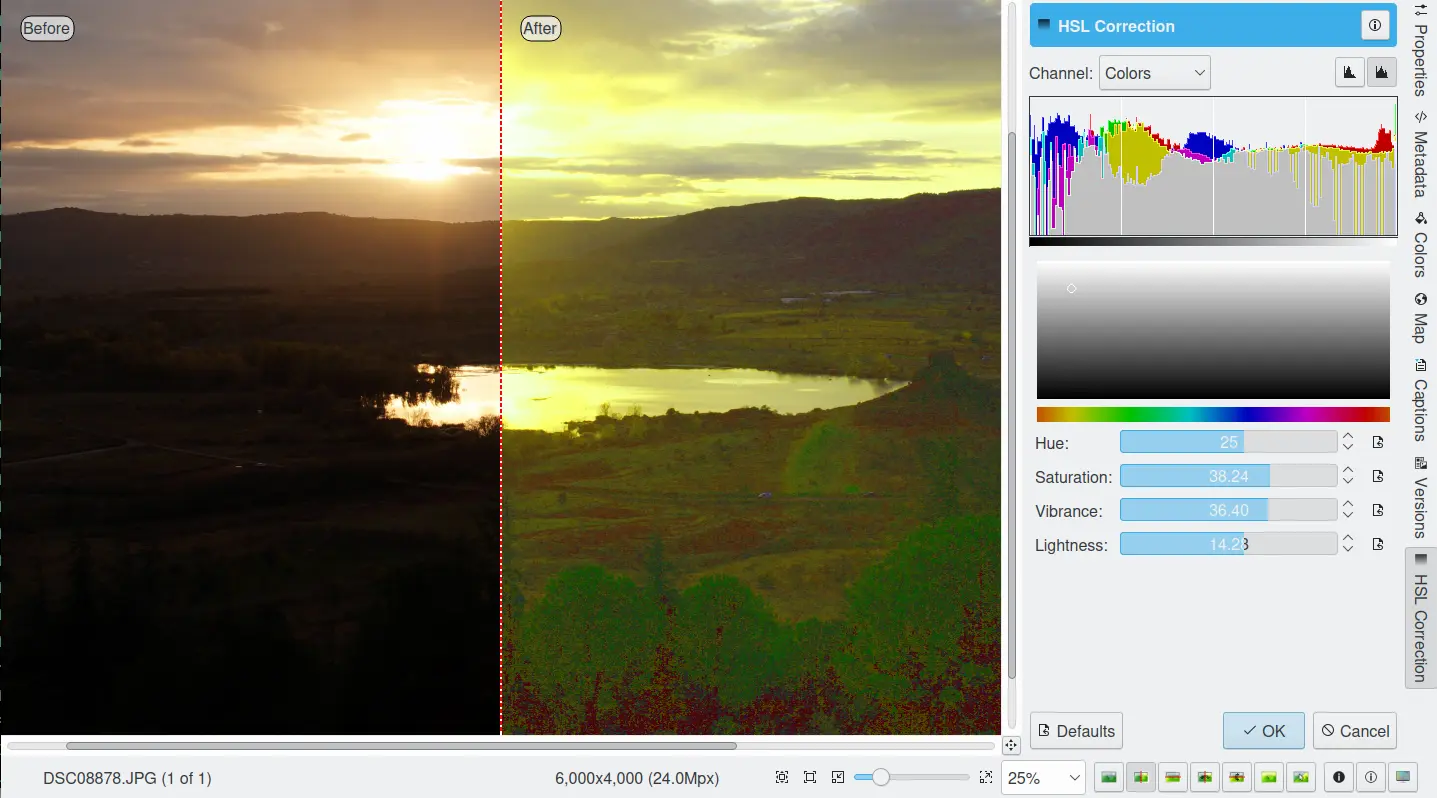
Task: Enable mouse-over preview mode icon
Action: click(1300, 777)
